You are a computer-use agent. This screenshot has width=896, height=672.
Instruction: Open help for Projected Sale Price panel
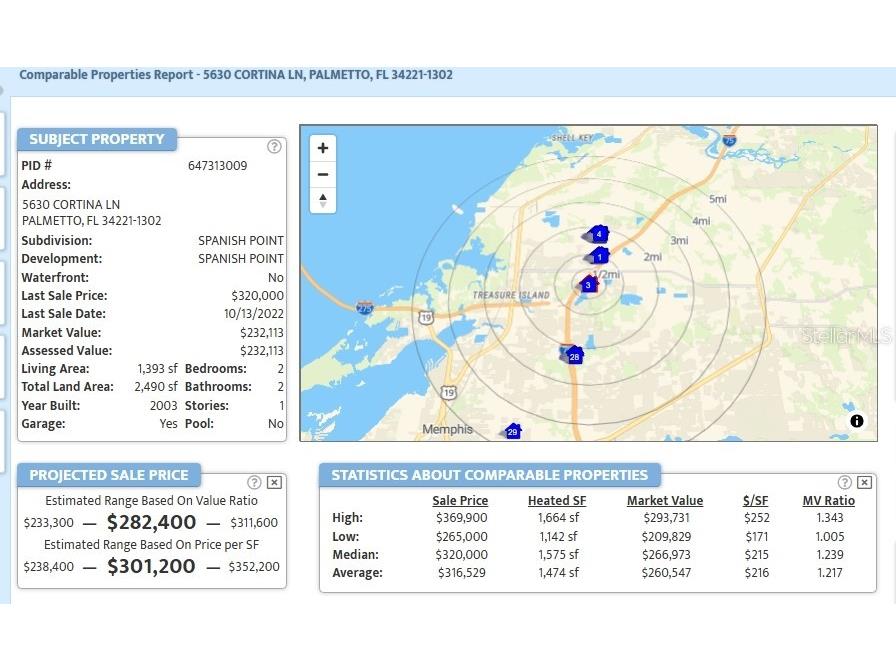255,482
